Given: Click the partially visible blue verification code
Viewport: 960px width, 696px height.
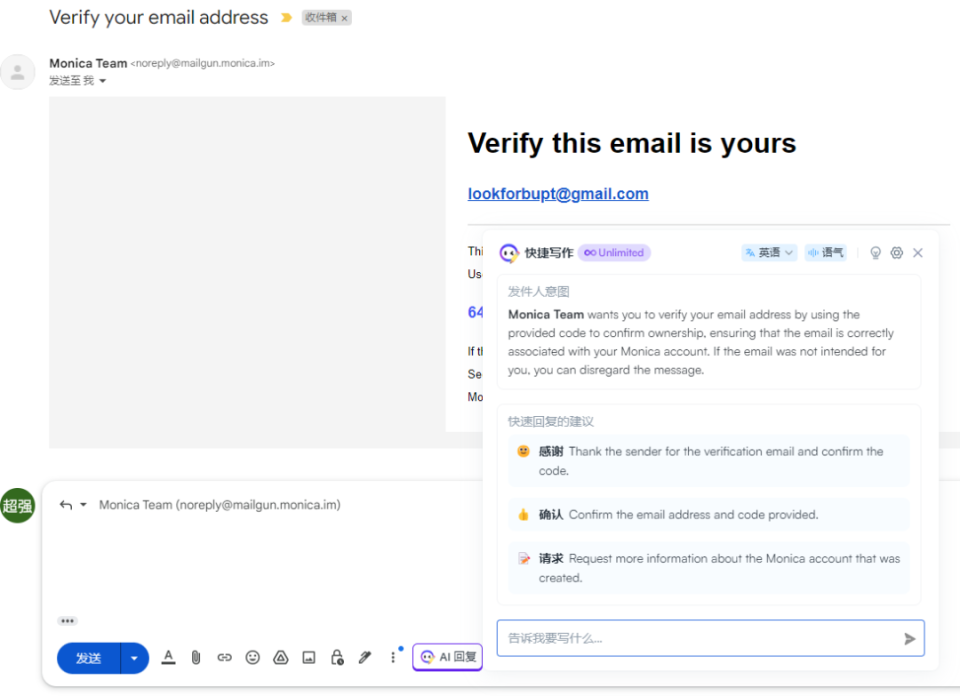Looking at the screenshot, I should pyautogui.click(x=475, y=312).
